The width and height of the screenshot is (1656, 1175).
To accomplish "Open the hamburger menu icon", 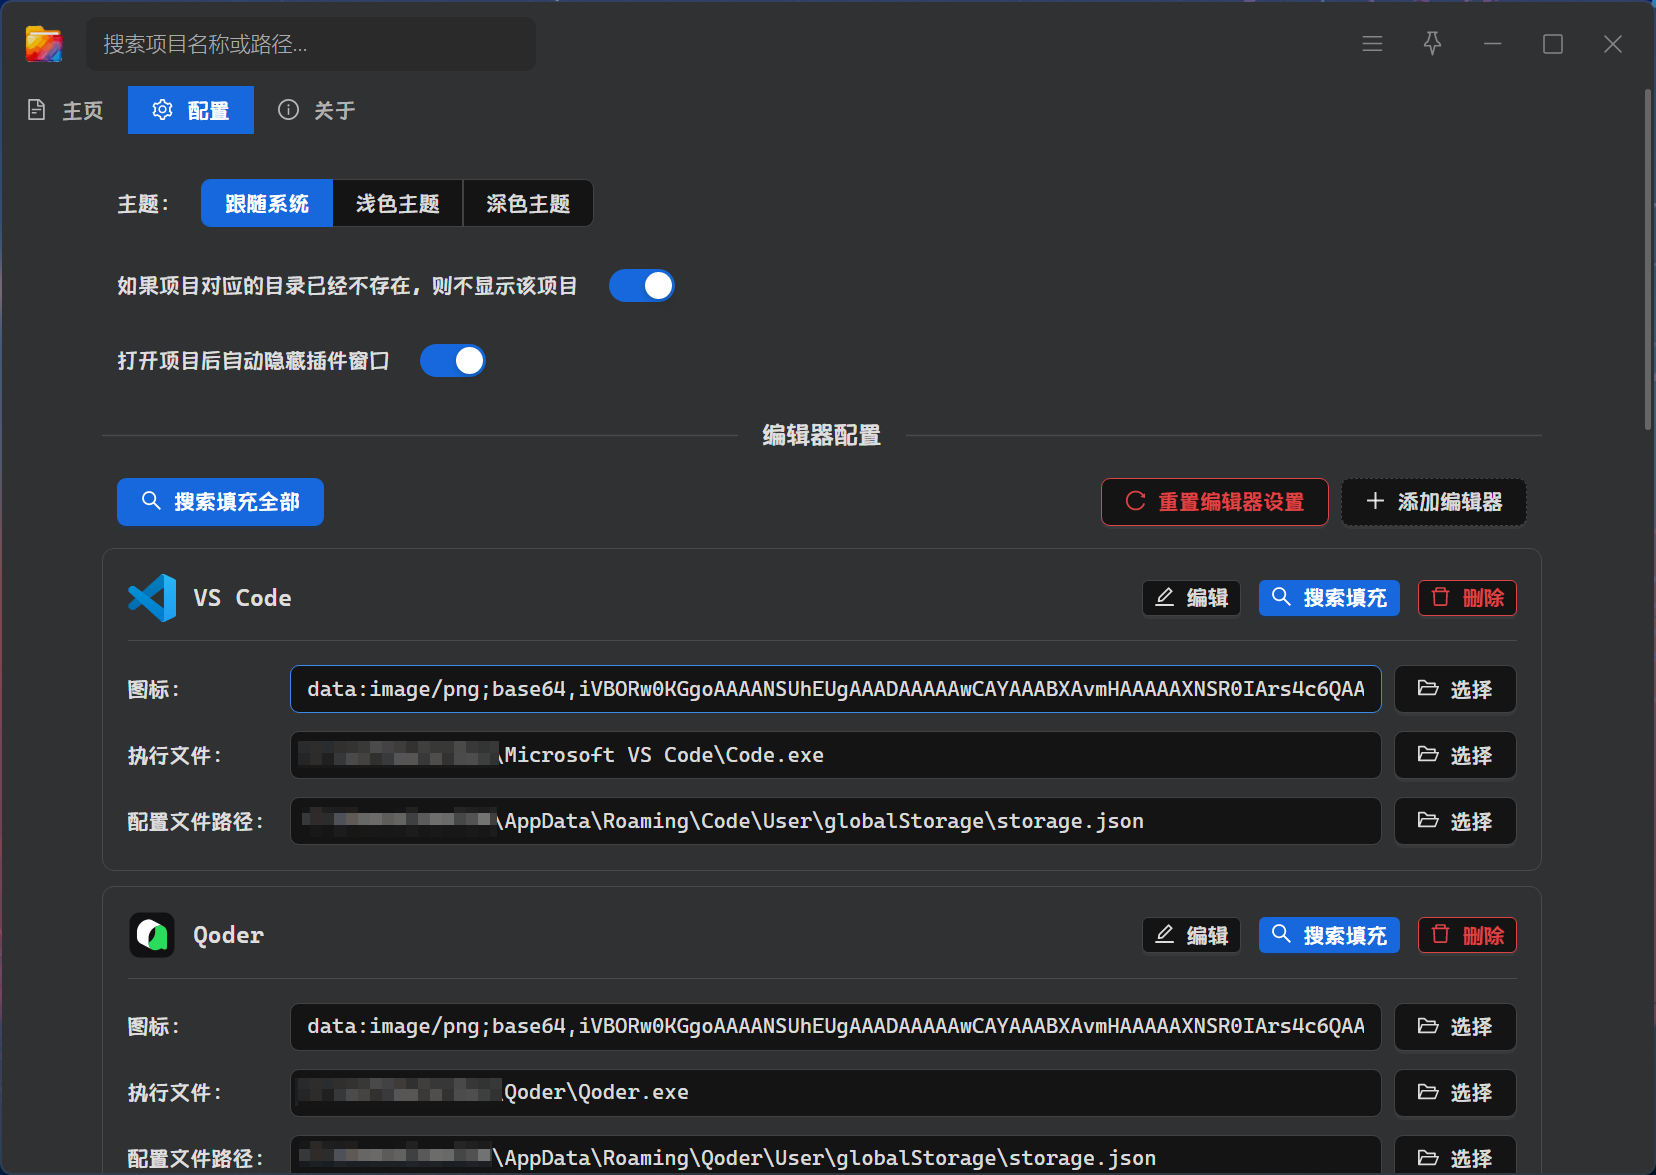I will pos(1372,44).
